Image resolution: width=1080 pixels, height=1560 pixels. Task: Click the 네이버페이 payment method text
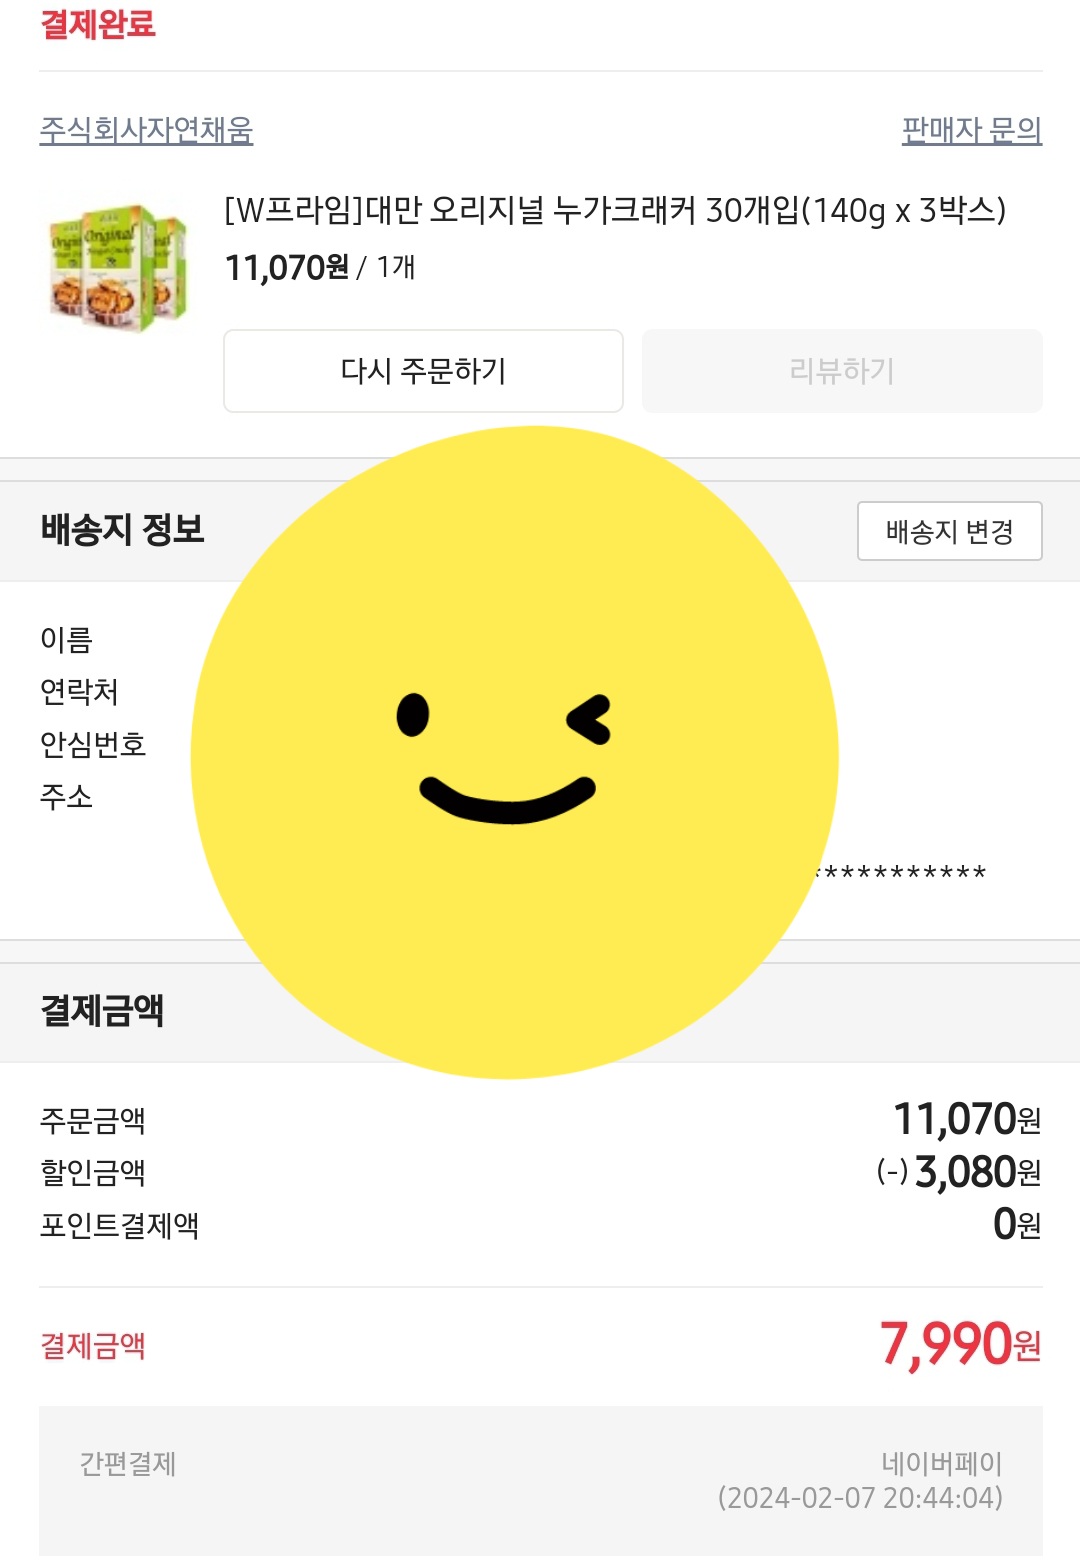941,1464
